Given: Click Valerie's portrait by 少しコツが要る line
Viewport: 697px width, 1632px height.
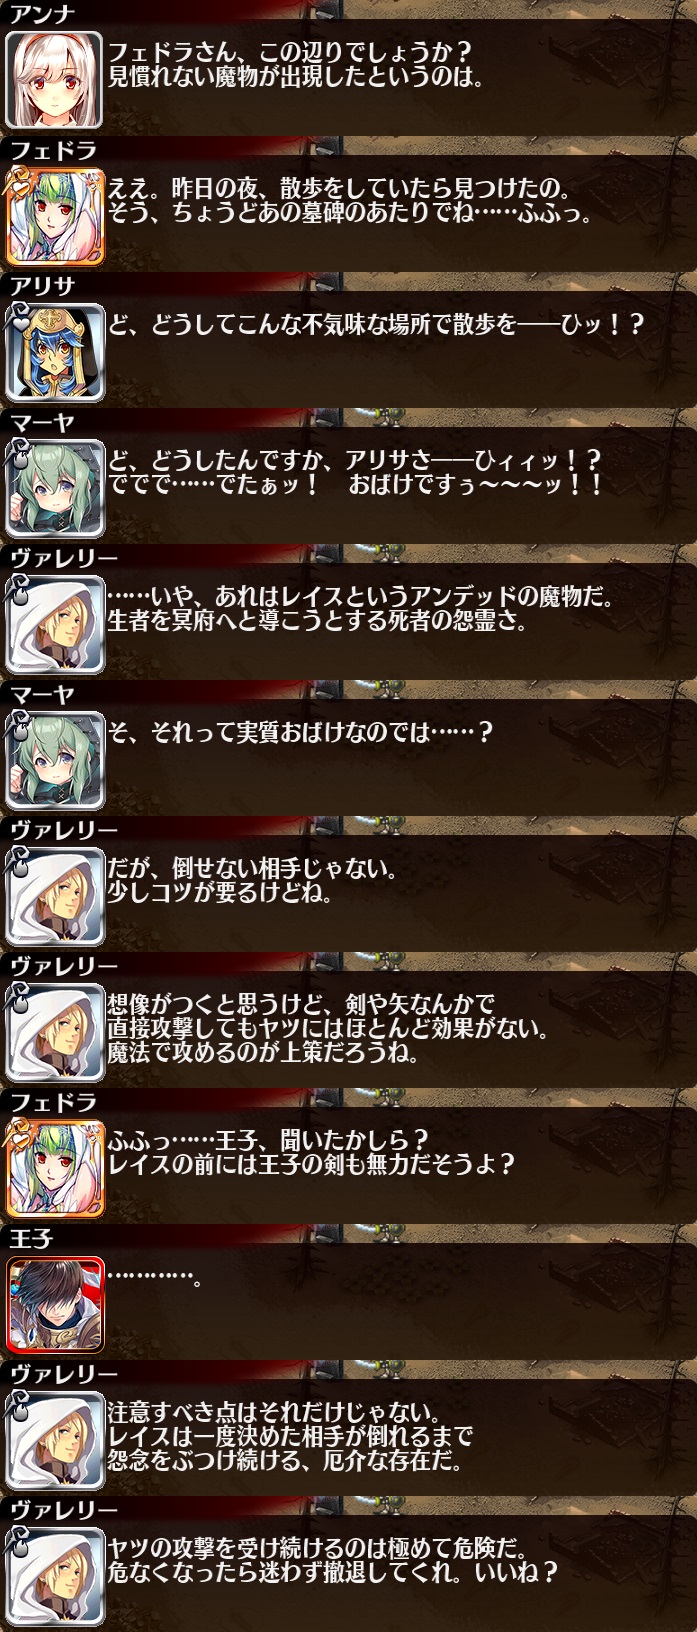Looking at the screenshot, I should point(54,895).
